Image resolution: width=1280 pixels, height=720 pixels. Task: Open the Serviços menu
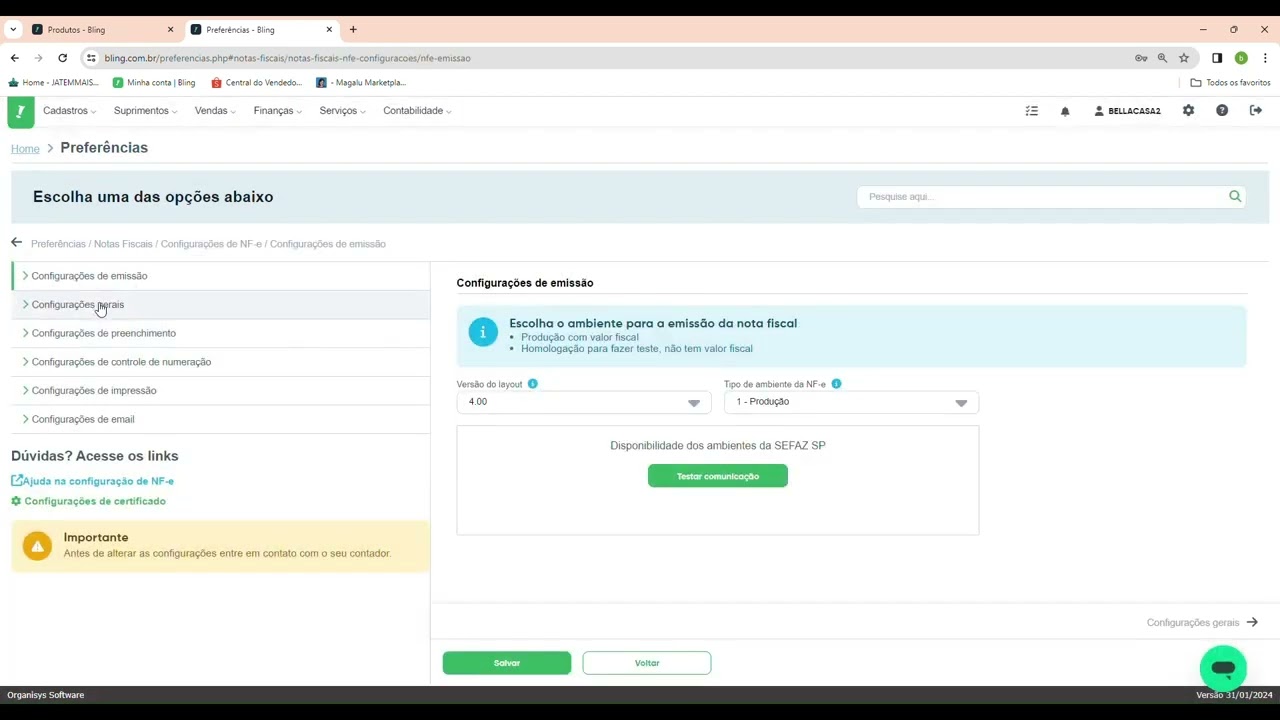click(x=343, y=111)
